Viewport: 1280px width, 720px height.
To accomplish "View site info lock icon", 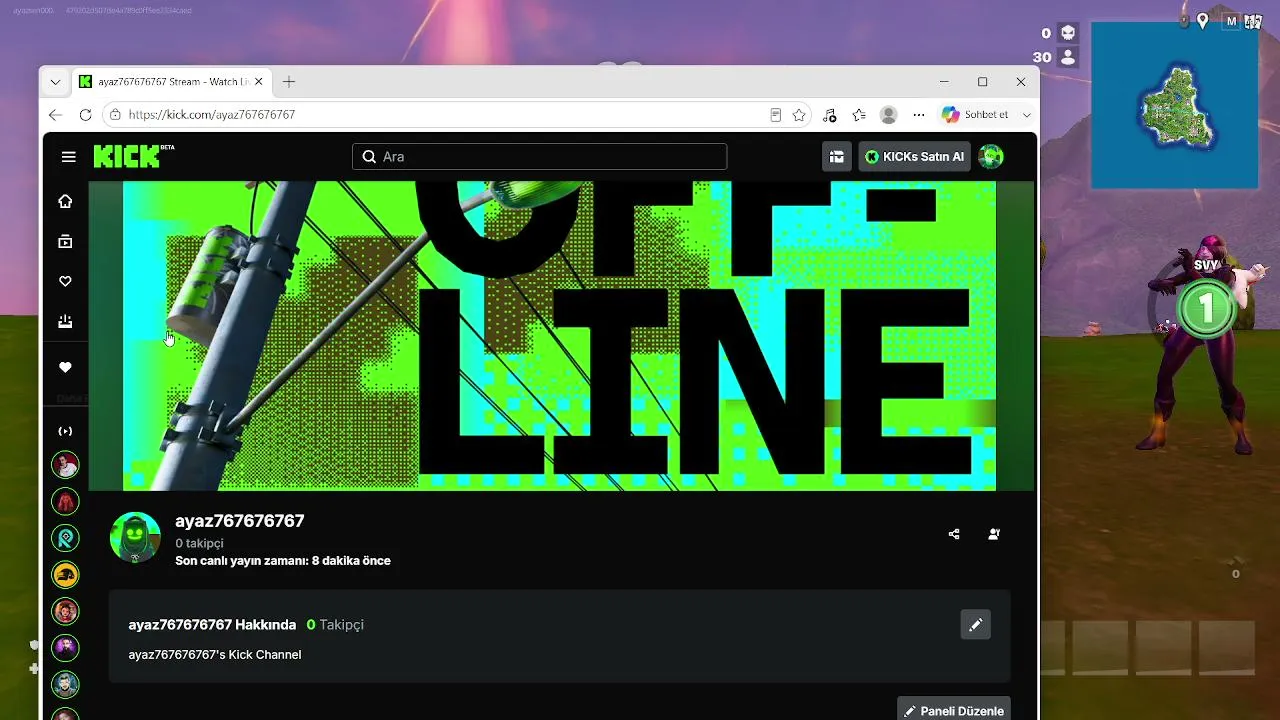I will click(x=115, y=115).
